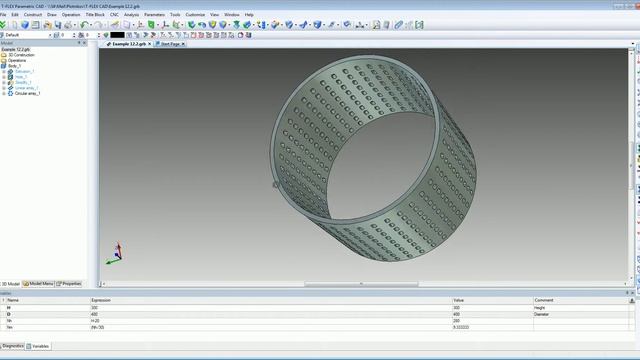Click the yellow-blue shield Boolean icon
640x360 pixels.
pyautogui.click(x=212, y=25)
